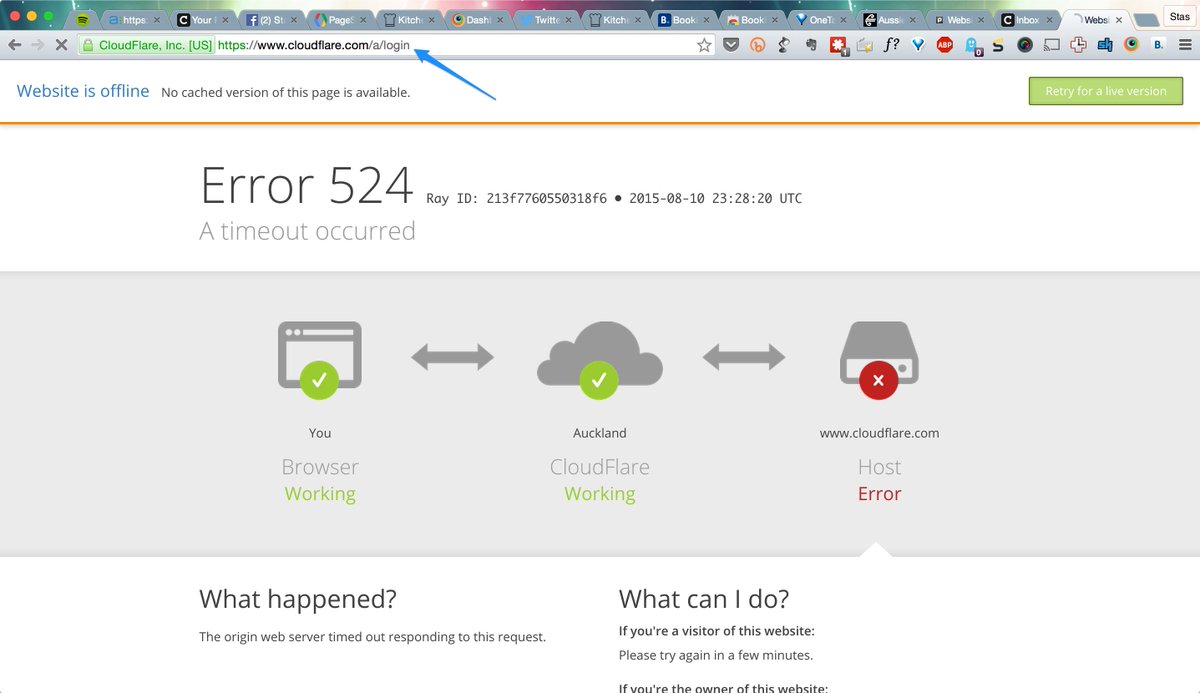Click the desk lamp extension icon
1200x693 pixels.
coord(785,44)
